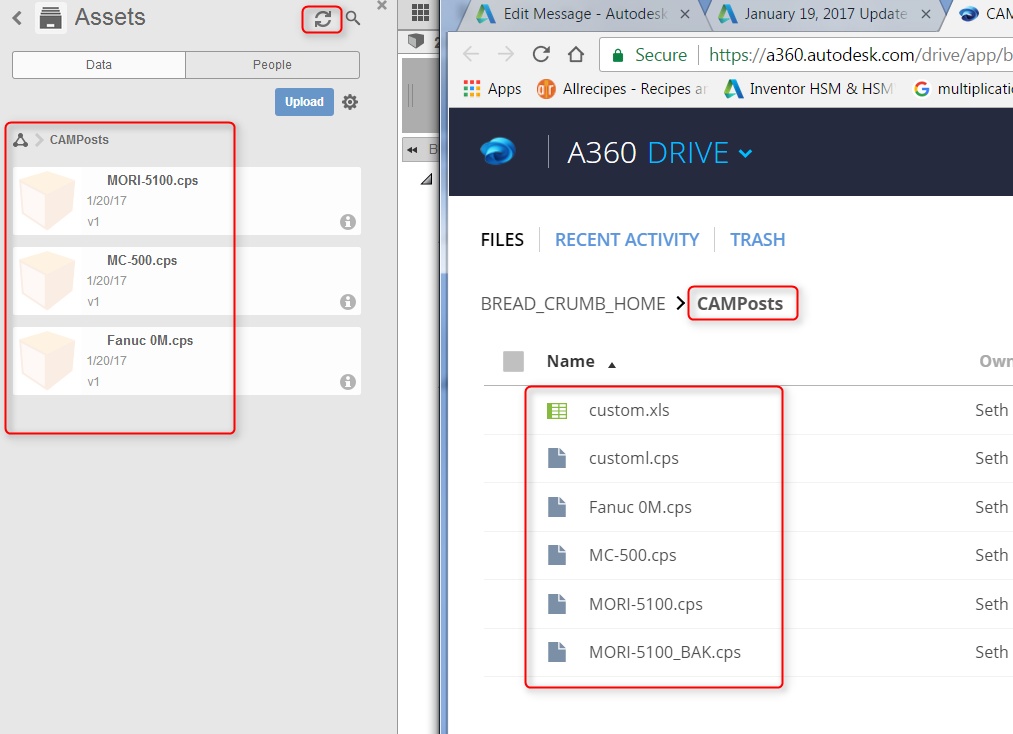Click the back arrow in Assets panel

[x=17, y=17]
